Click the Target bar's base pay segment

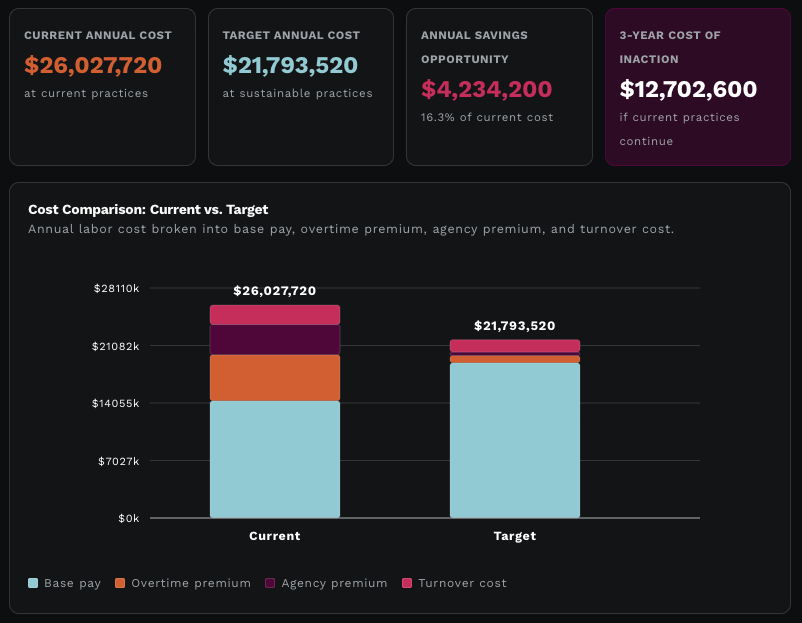(515, 440)
